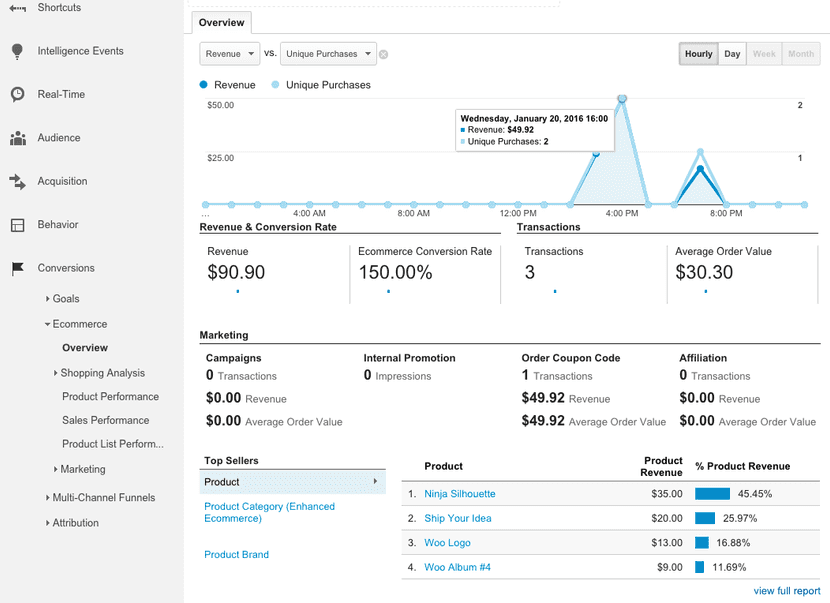
Task: Open the Unique Purchases metric dropdown
Action: point(328,54)
